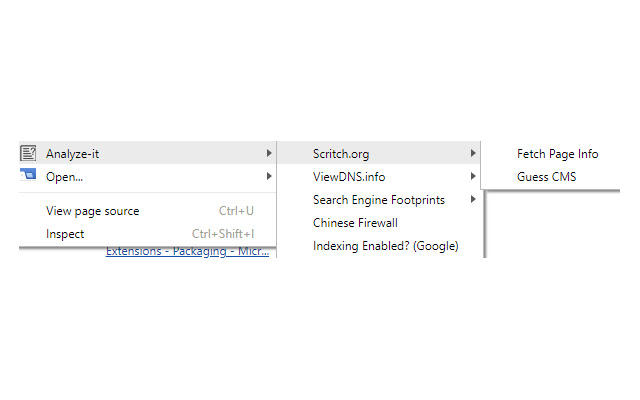The width and height of the screenshot is (640, 400).
Task: Select Scritch.org in the submenu
Action: point(379,153)
